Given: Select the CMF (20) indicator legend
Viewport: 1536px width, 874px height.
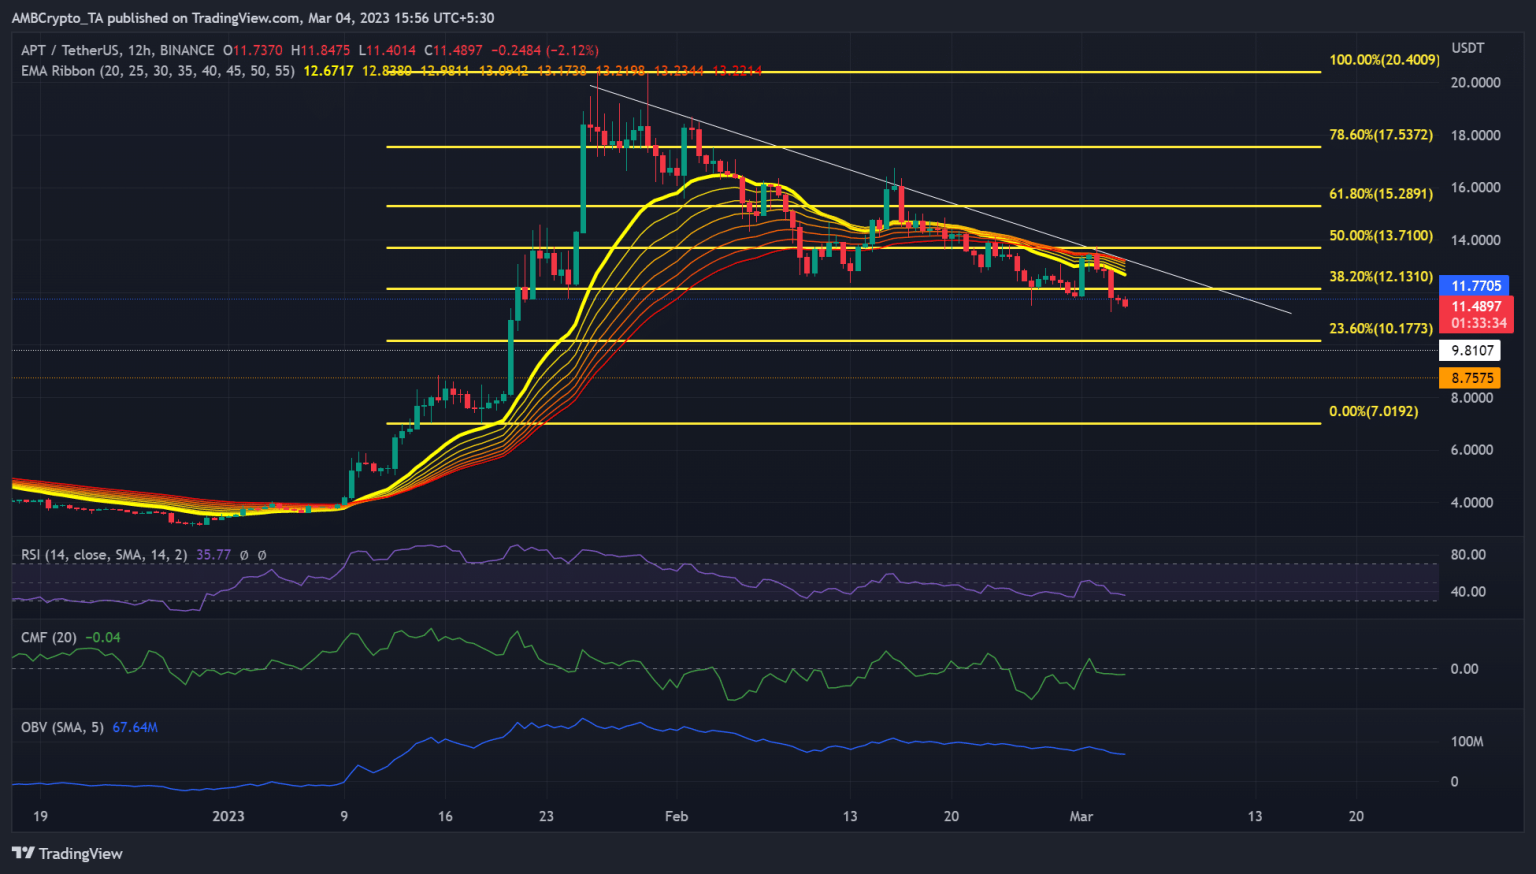Looking at the screenshot, I should [49, 637].
